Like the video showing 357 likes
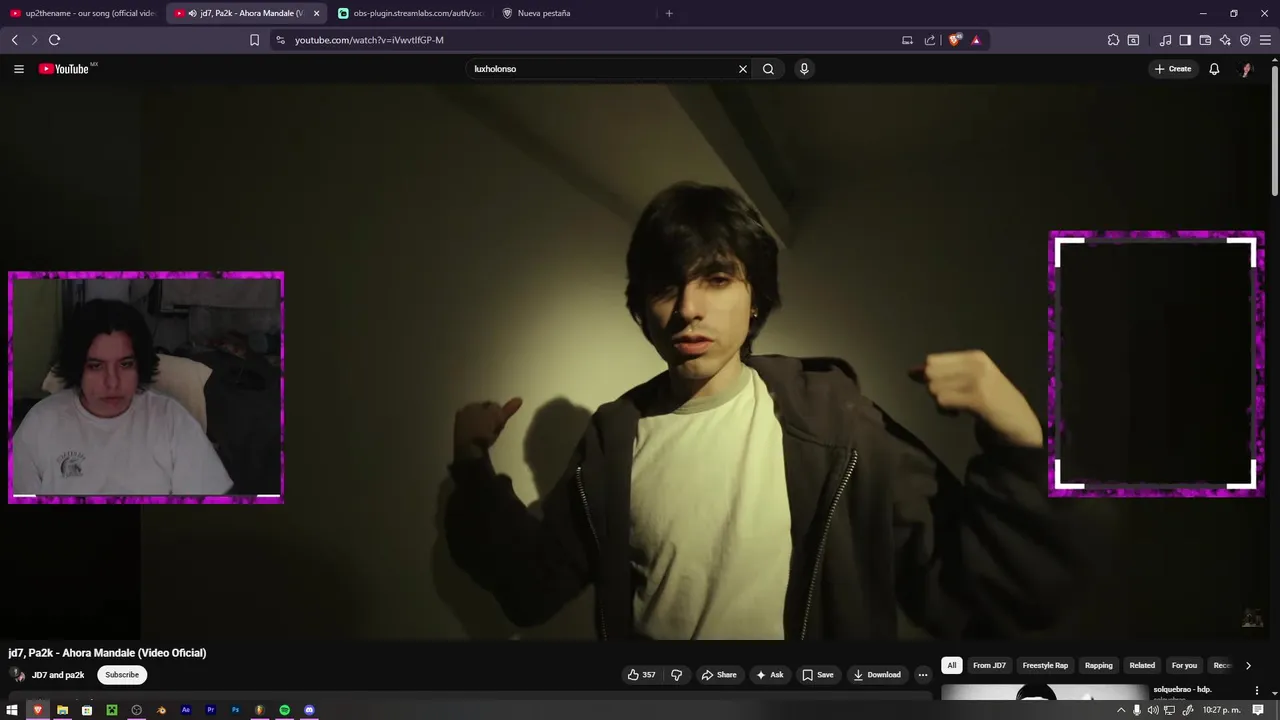Screen dimensions: 1280x720 click(x=641, y=675)
